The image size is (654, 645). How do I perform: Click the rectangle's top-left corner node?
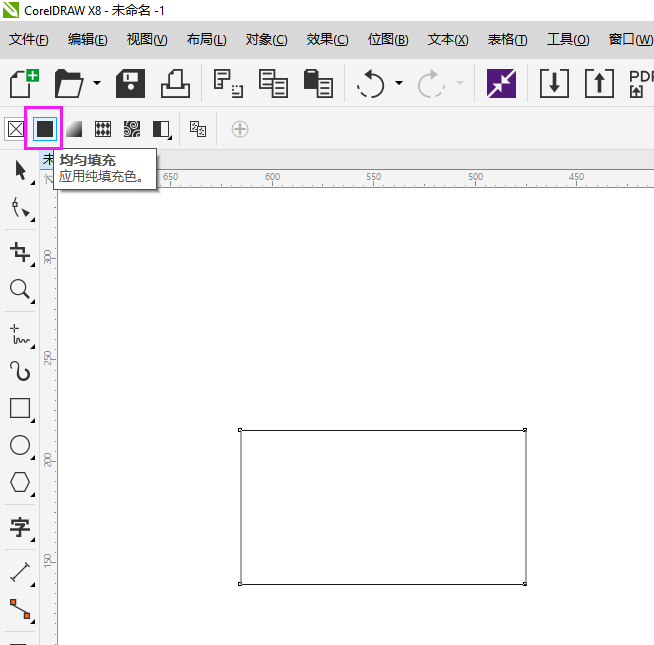[240, 430]
